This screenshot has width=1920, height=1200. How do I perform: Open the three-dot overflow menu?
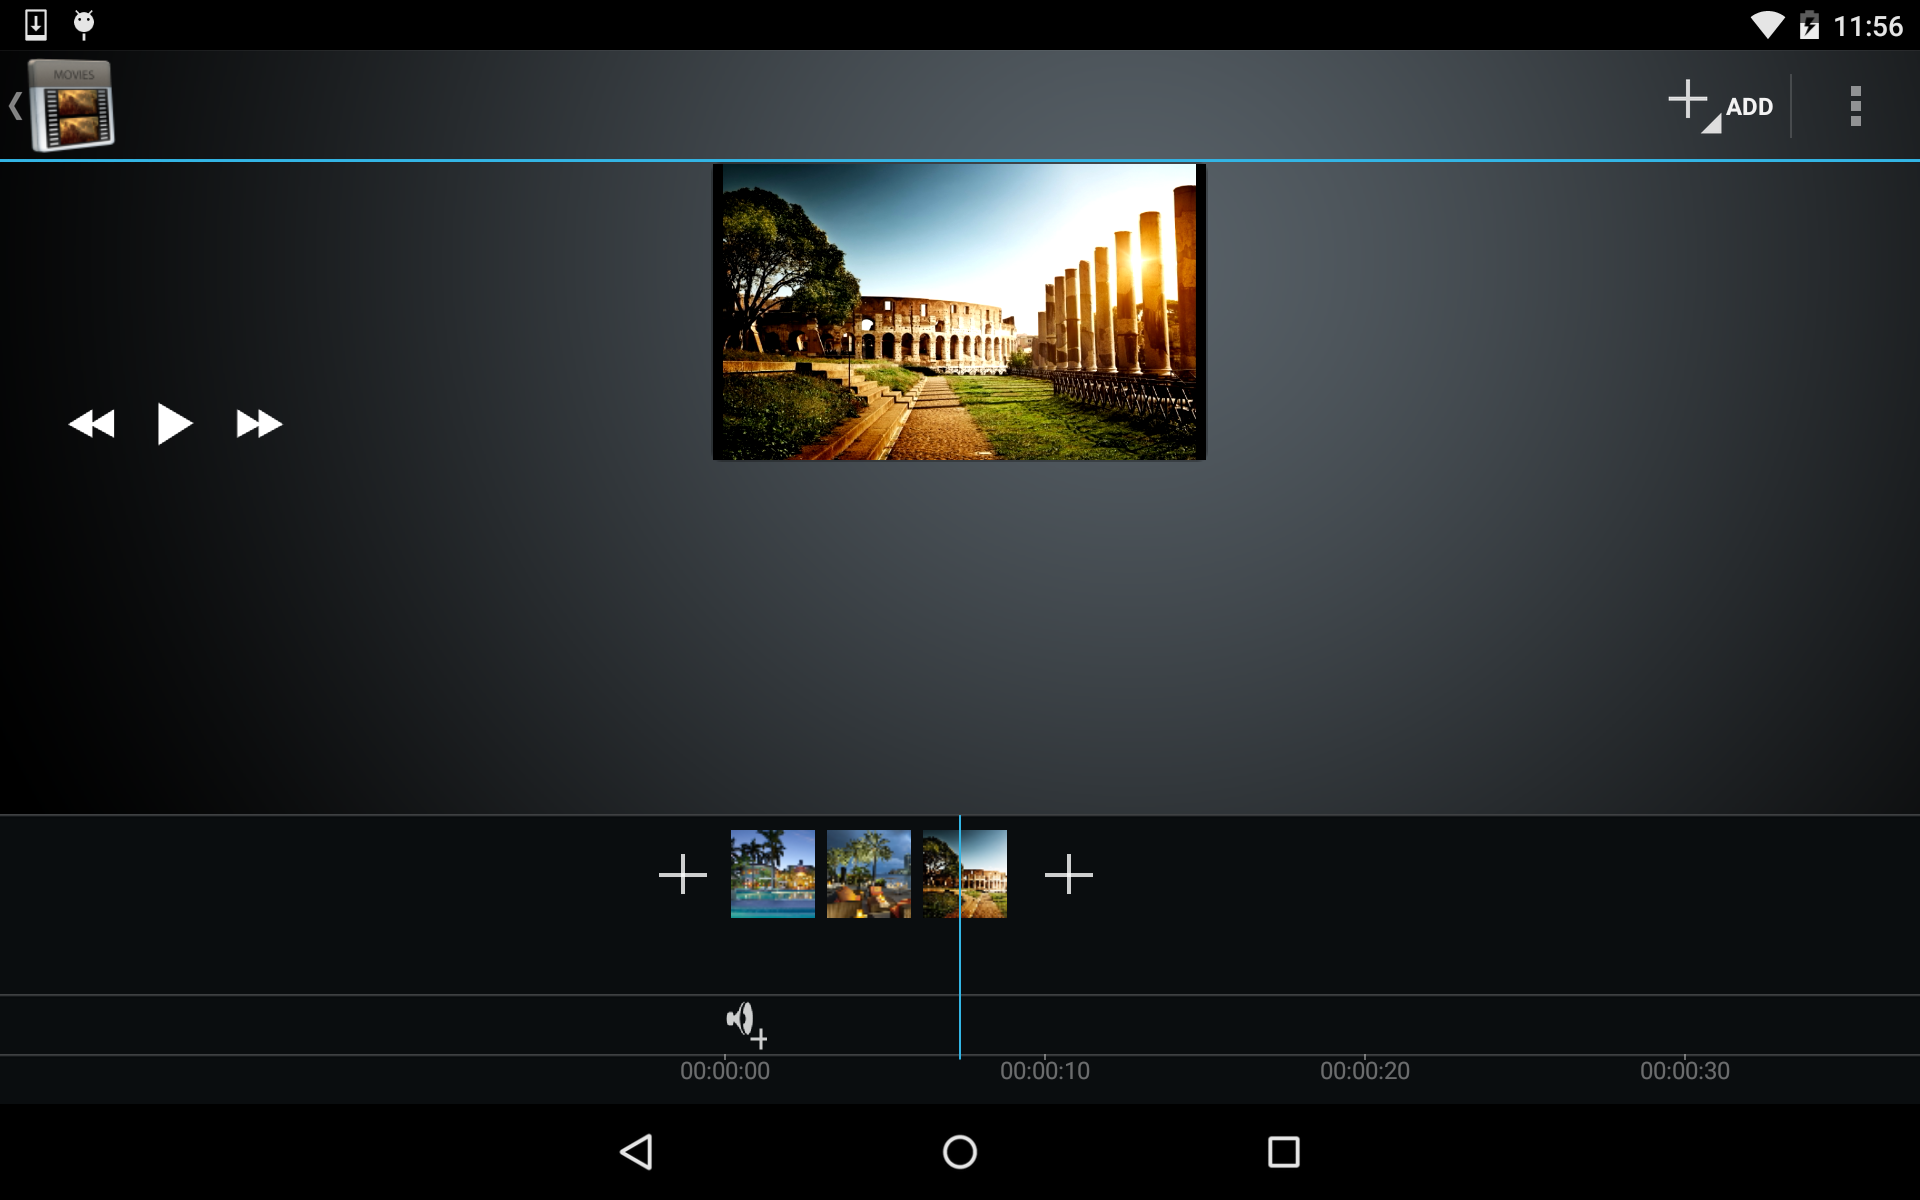(x=1855, y=106)
